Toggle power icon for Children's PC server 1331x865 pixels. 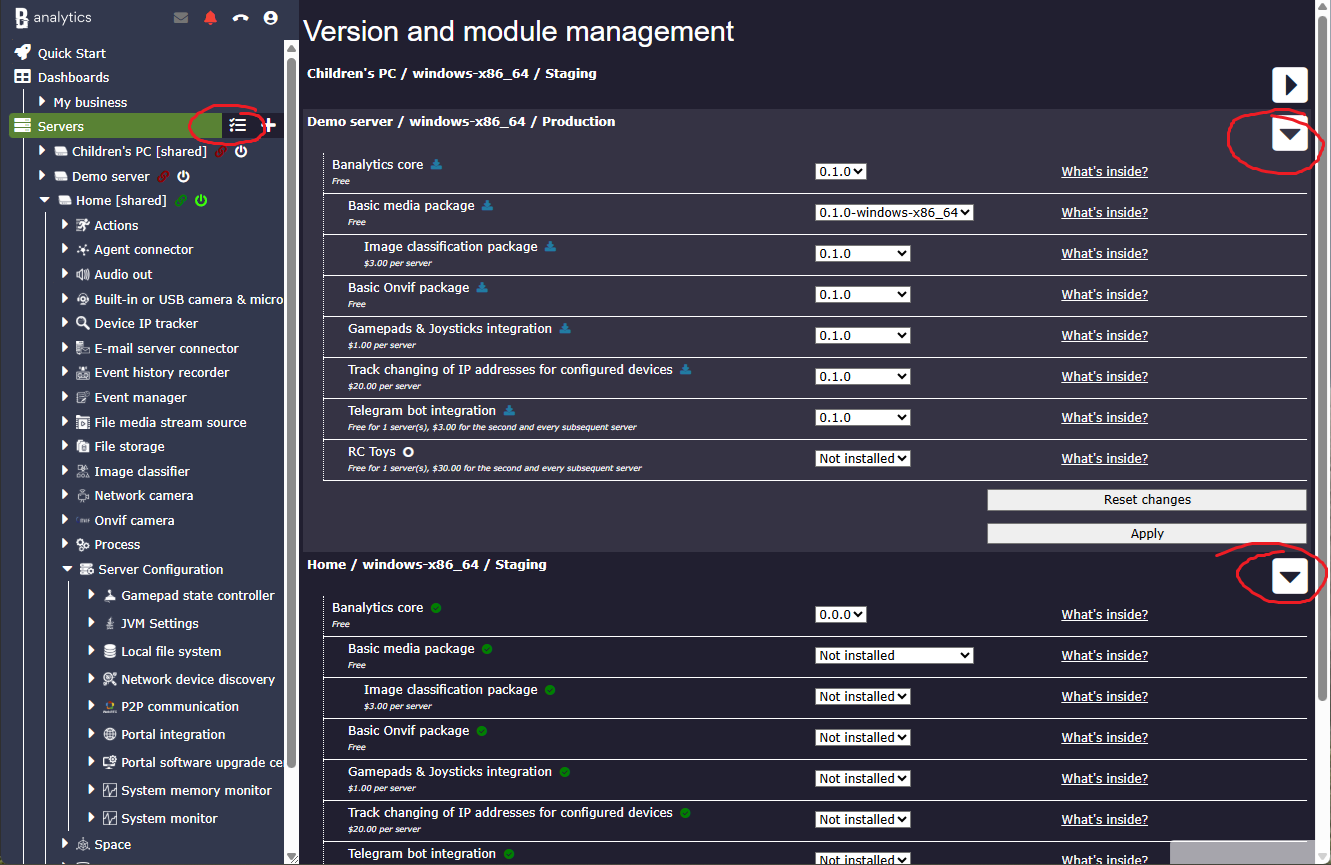pyautogui.click(x=241, y=152)
